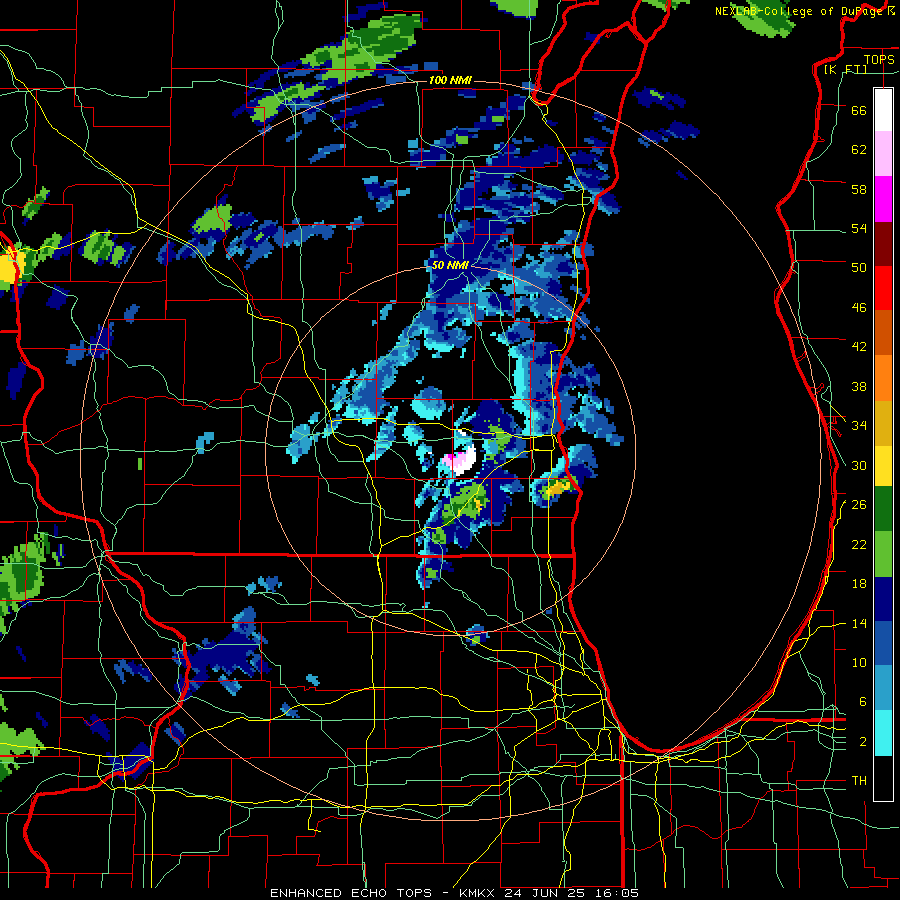The width and height of the screenshot is (900, 900).
Task: Click the bright red legend swatch
Action: tap(883, 288)
